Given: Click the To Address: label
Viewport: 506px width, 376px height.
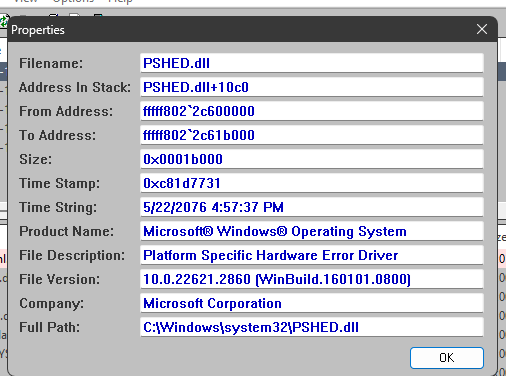Looking at the screenshot, I should click(57, 135).
